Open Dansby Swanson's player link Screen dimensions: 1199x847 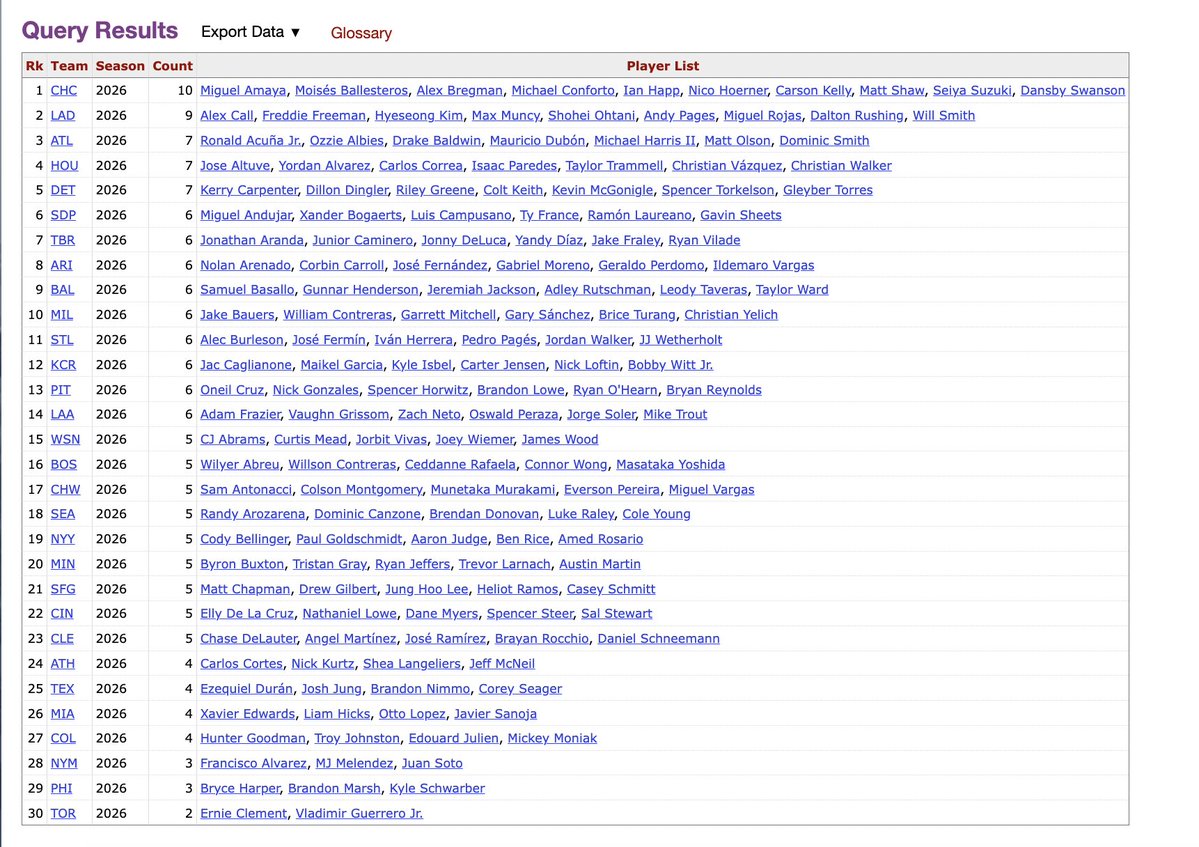1073,90
